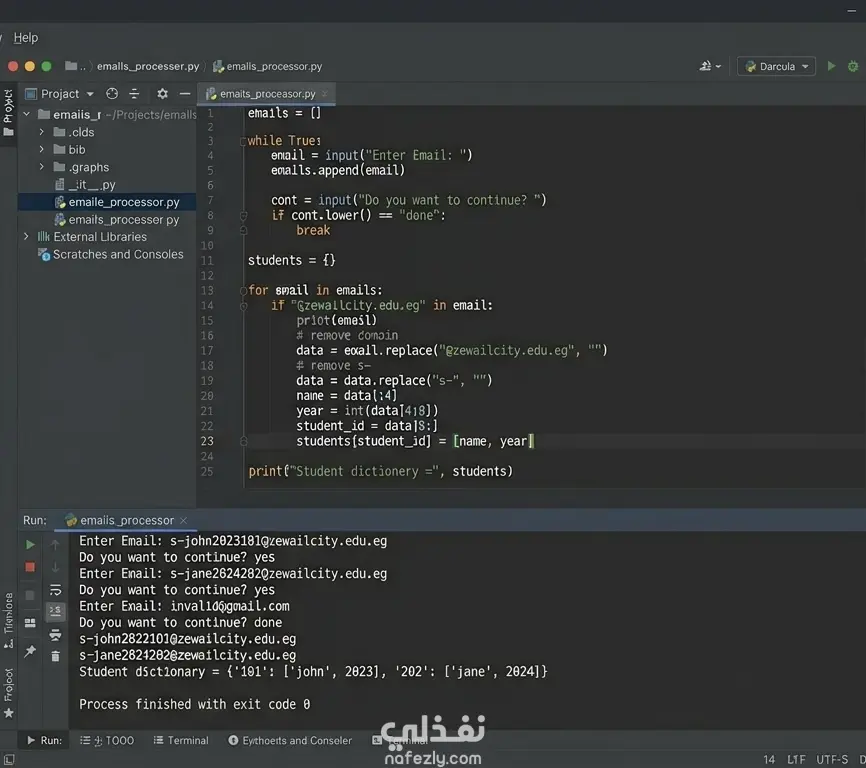The height and width of the screenshot is (768, 866).
Task: Stop the process with red square icon
Action: point(30,567)
